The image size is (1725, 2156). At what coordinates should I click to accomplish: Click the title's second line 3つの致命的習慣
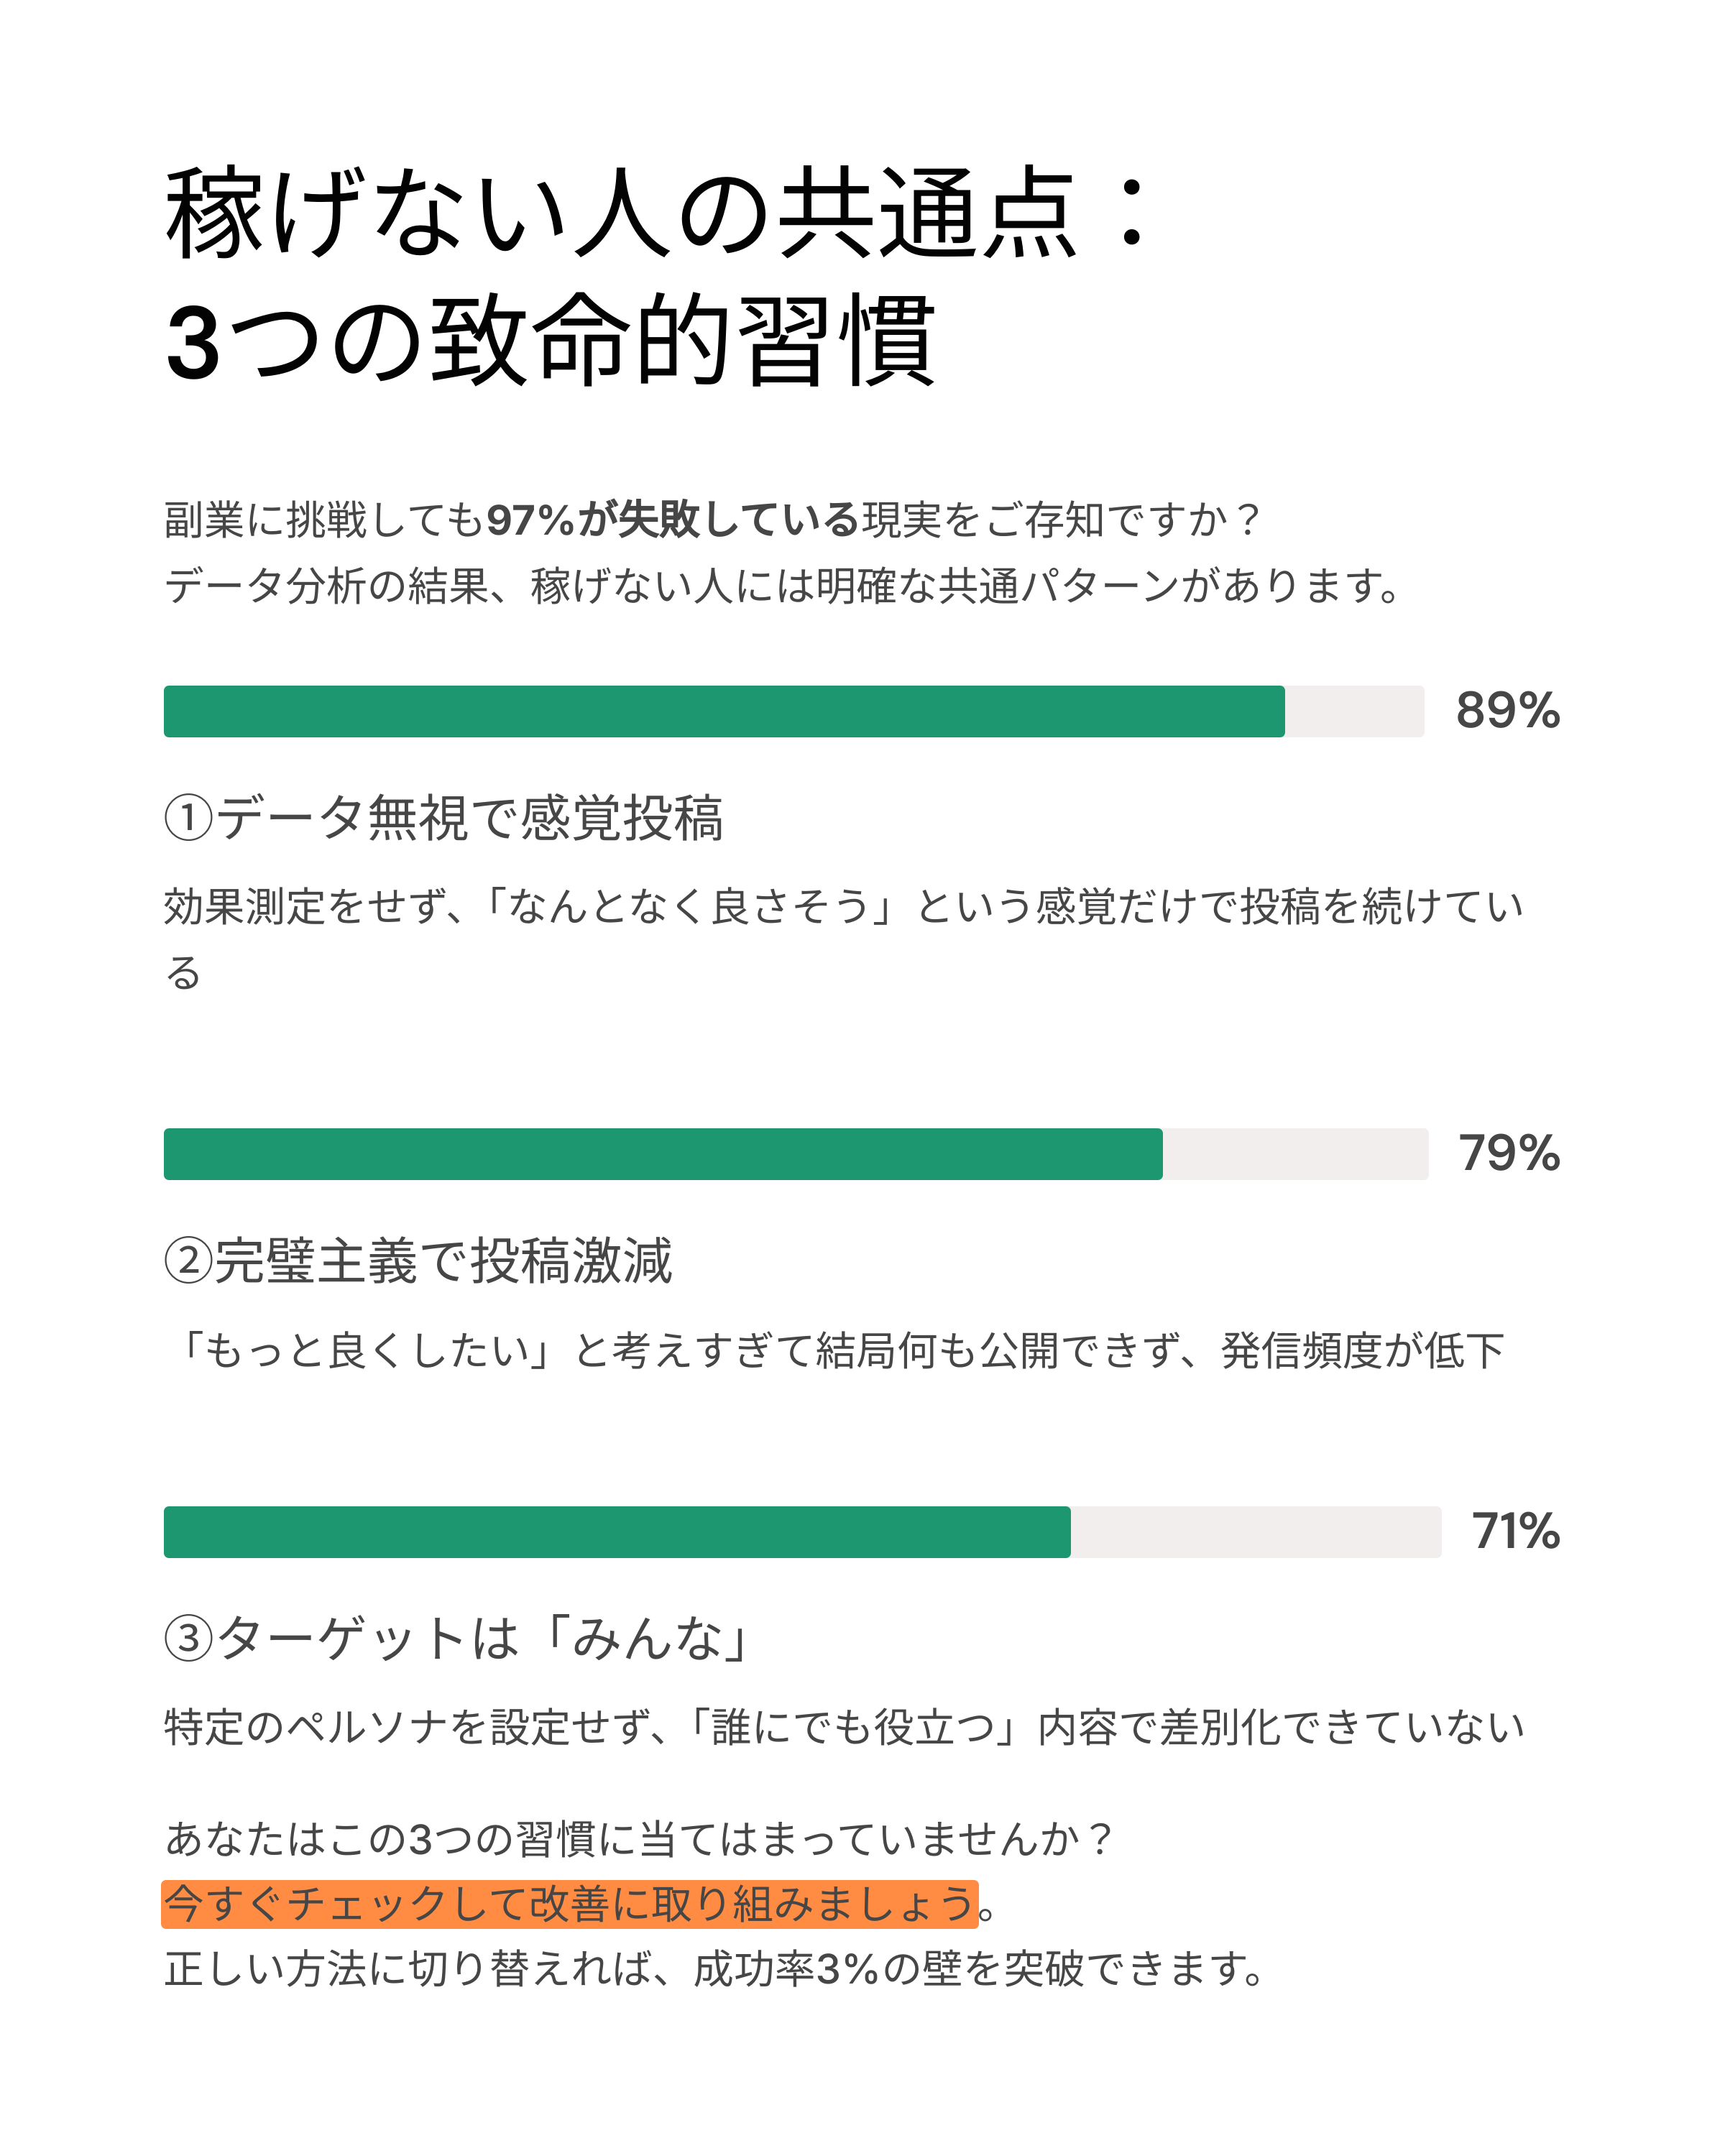(551, 341)
